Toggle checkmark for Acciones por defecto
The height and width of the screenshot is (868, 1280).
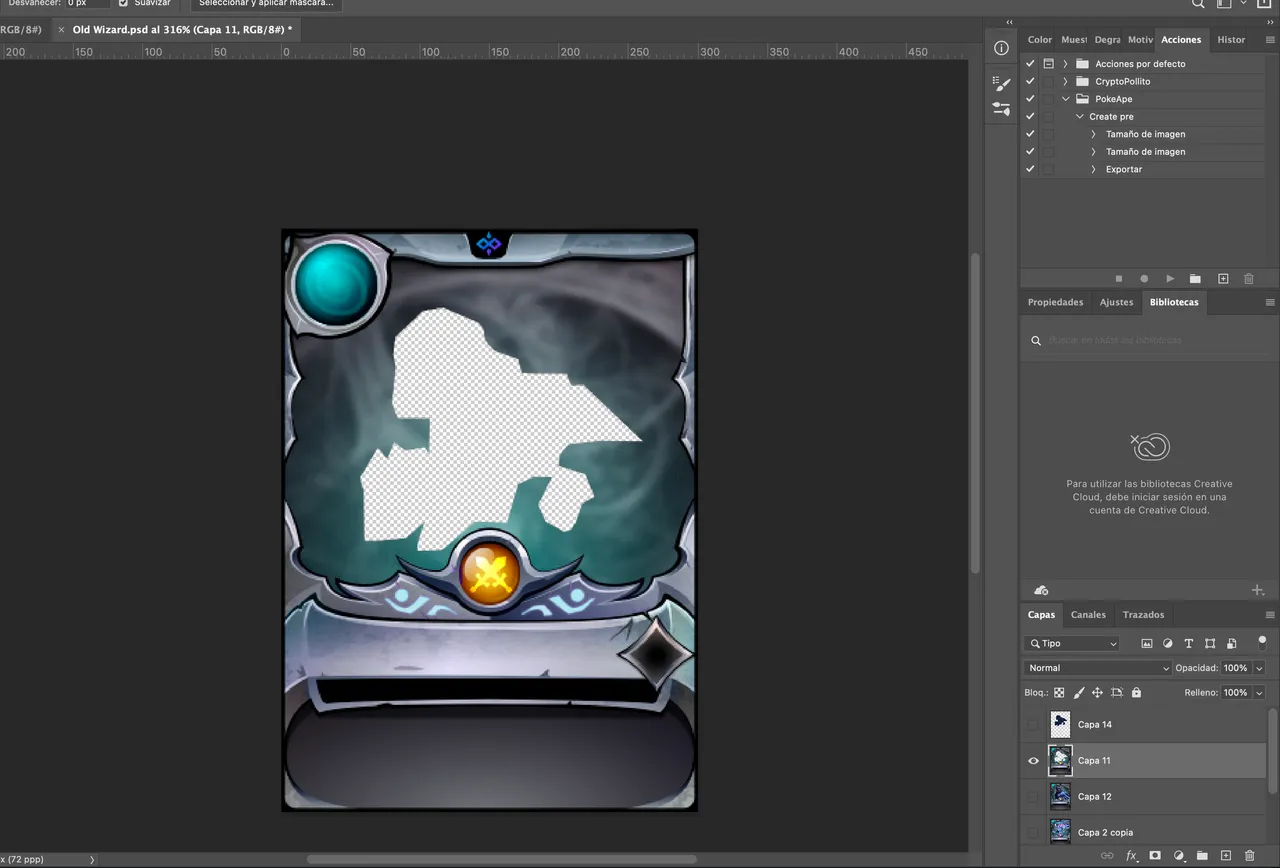click(x=1030, y=63)
